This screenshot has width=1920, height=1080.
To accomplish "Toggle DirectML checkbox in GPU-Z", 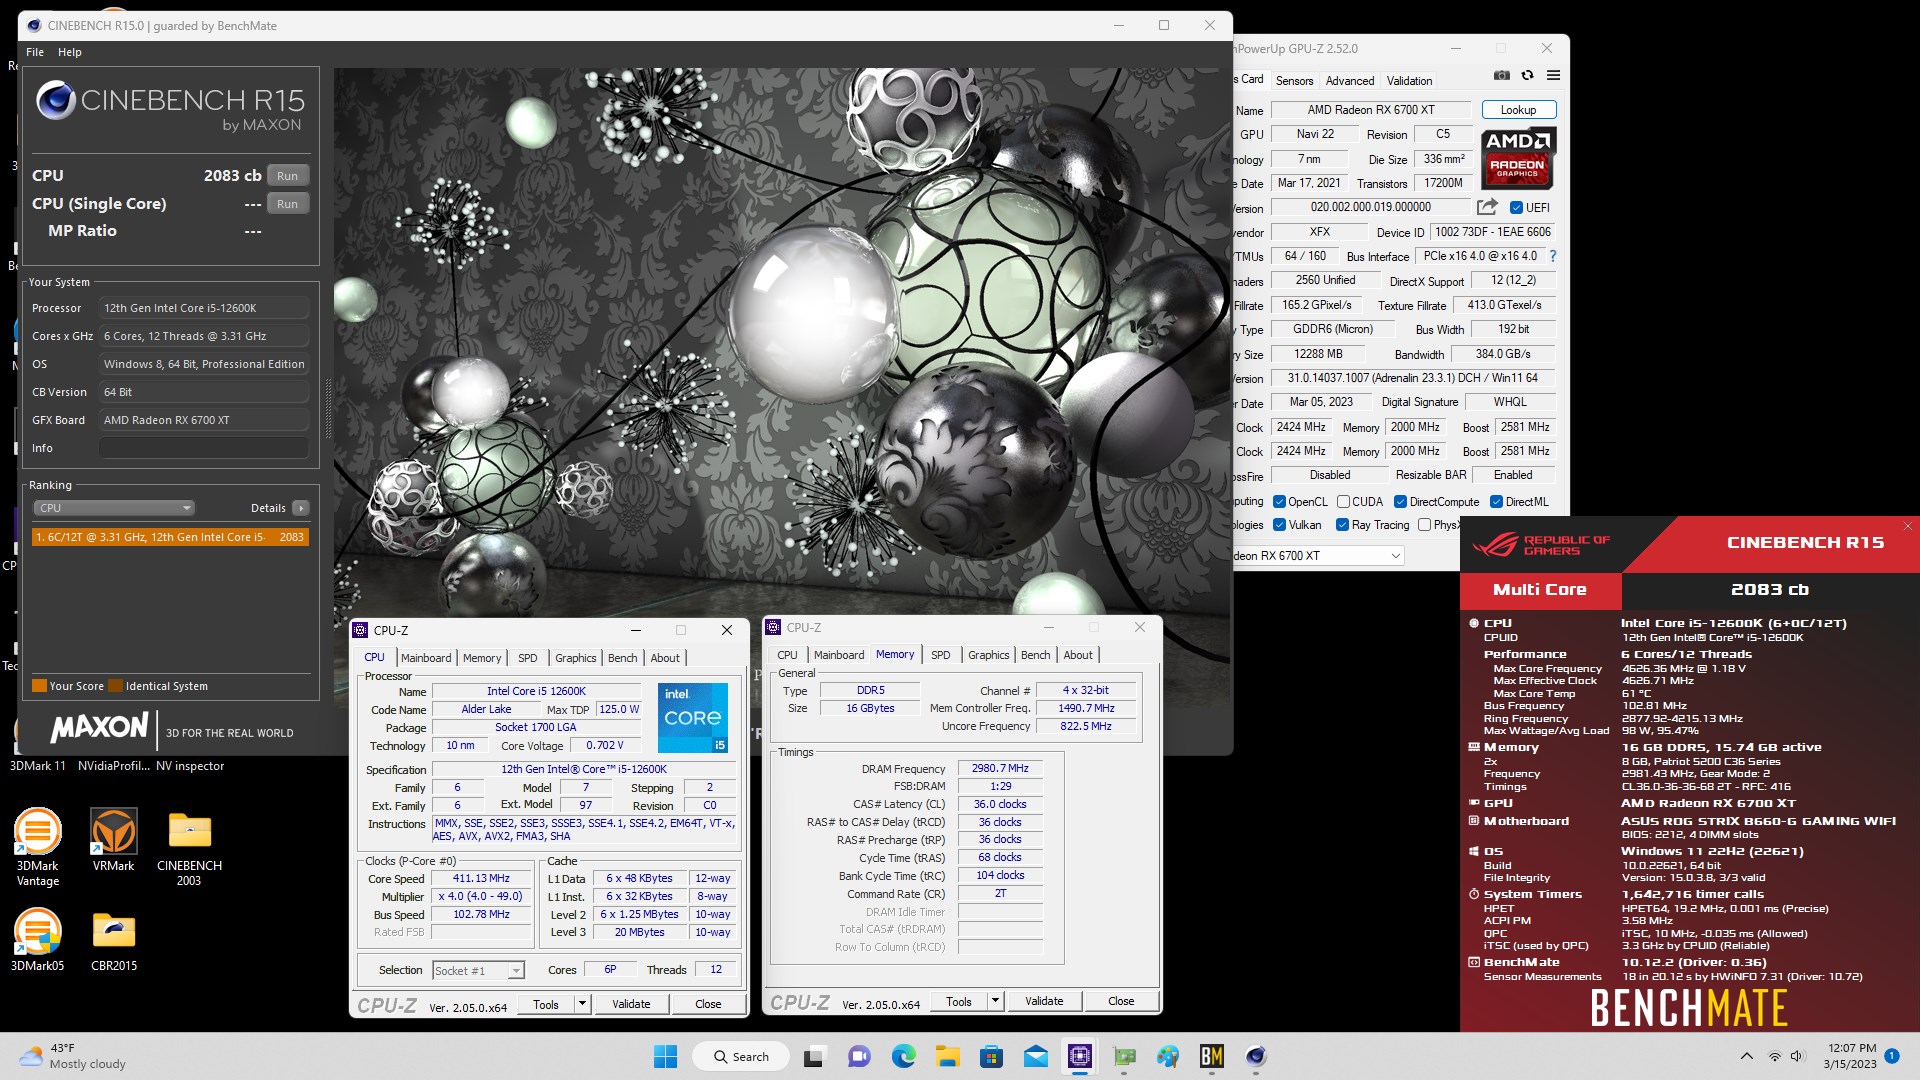I will pos(1496,502).
